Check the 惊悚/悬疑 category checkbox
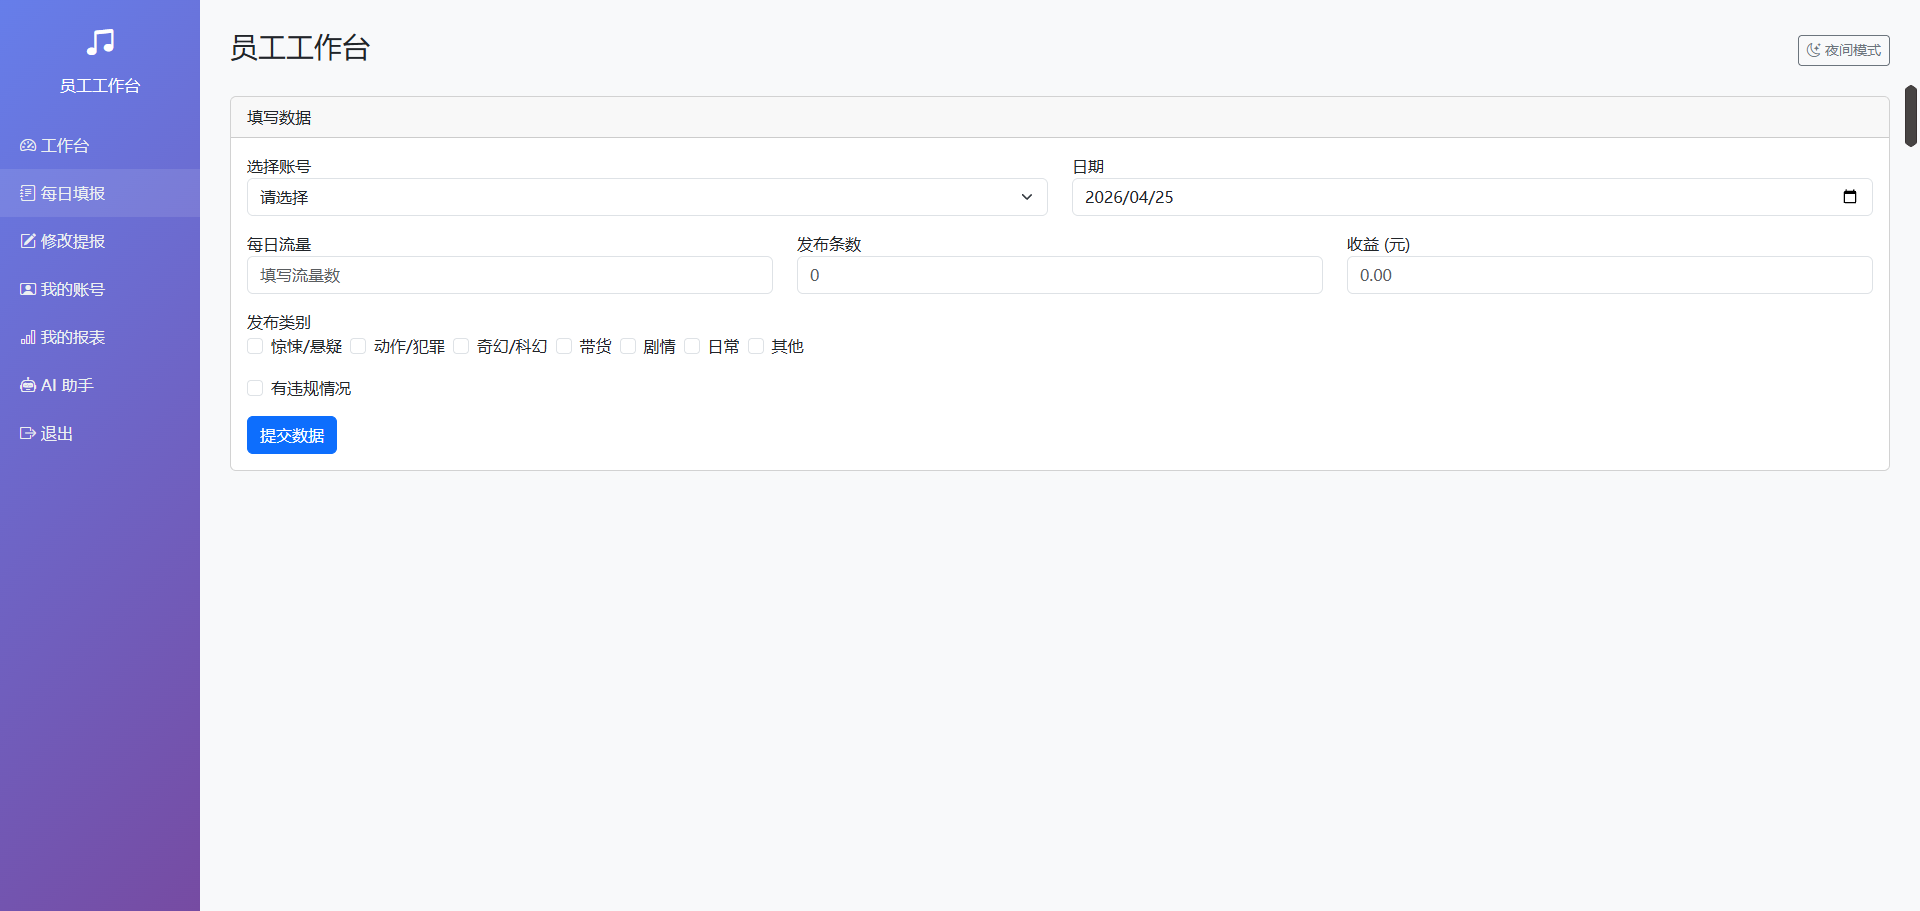 point(255,346)
